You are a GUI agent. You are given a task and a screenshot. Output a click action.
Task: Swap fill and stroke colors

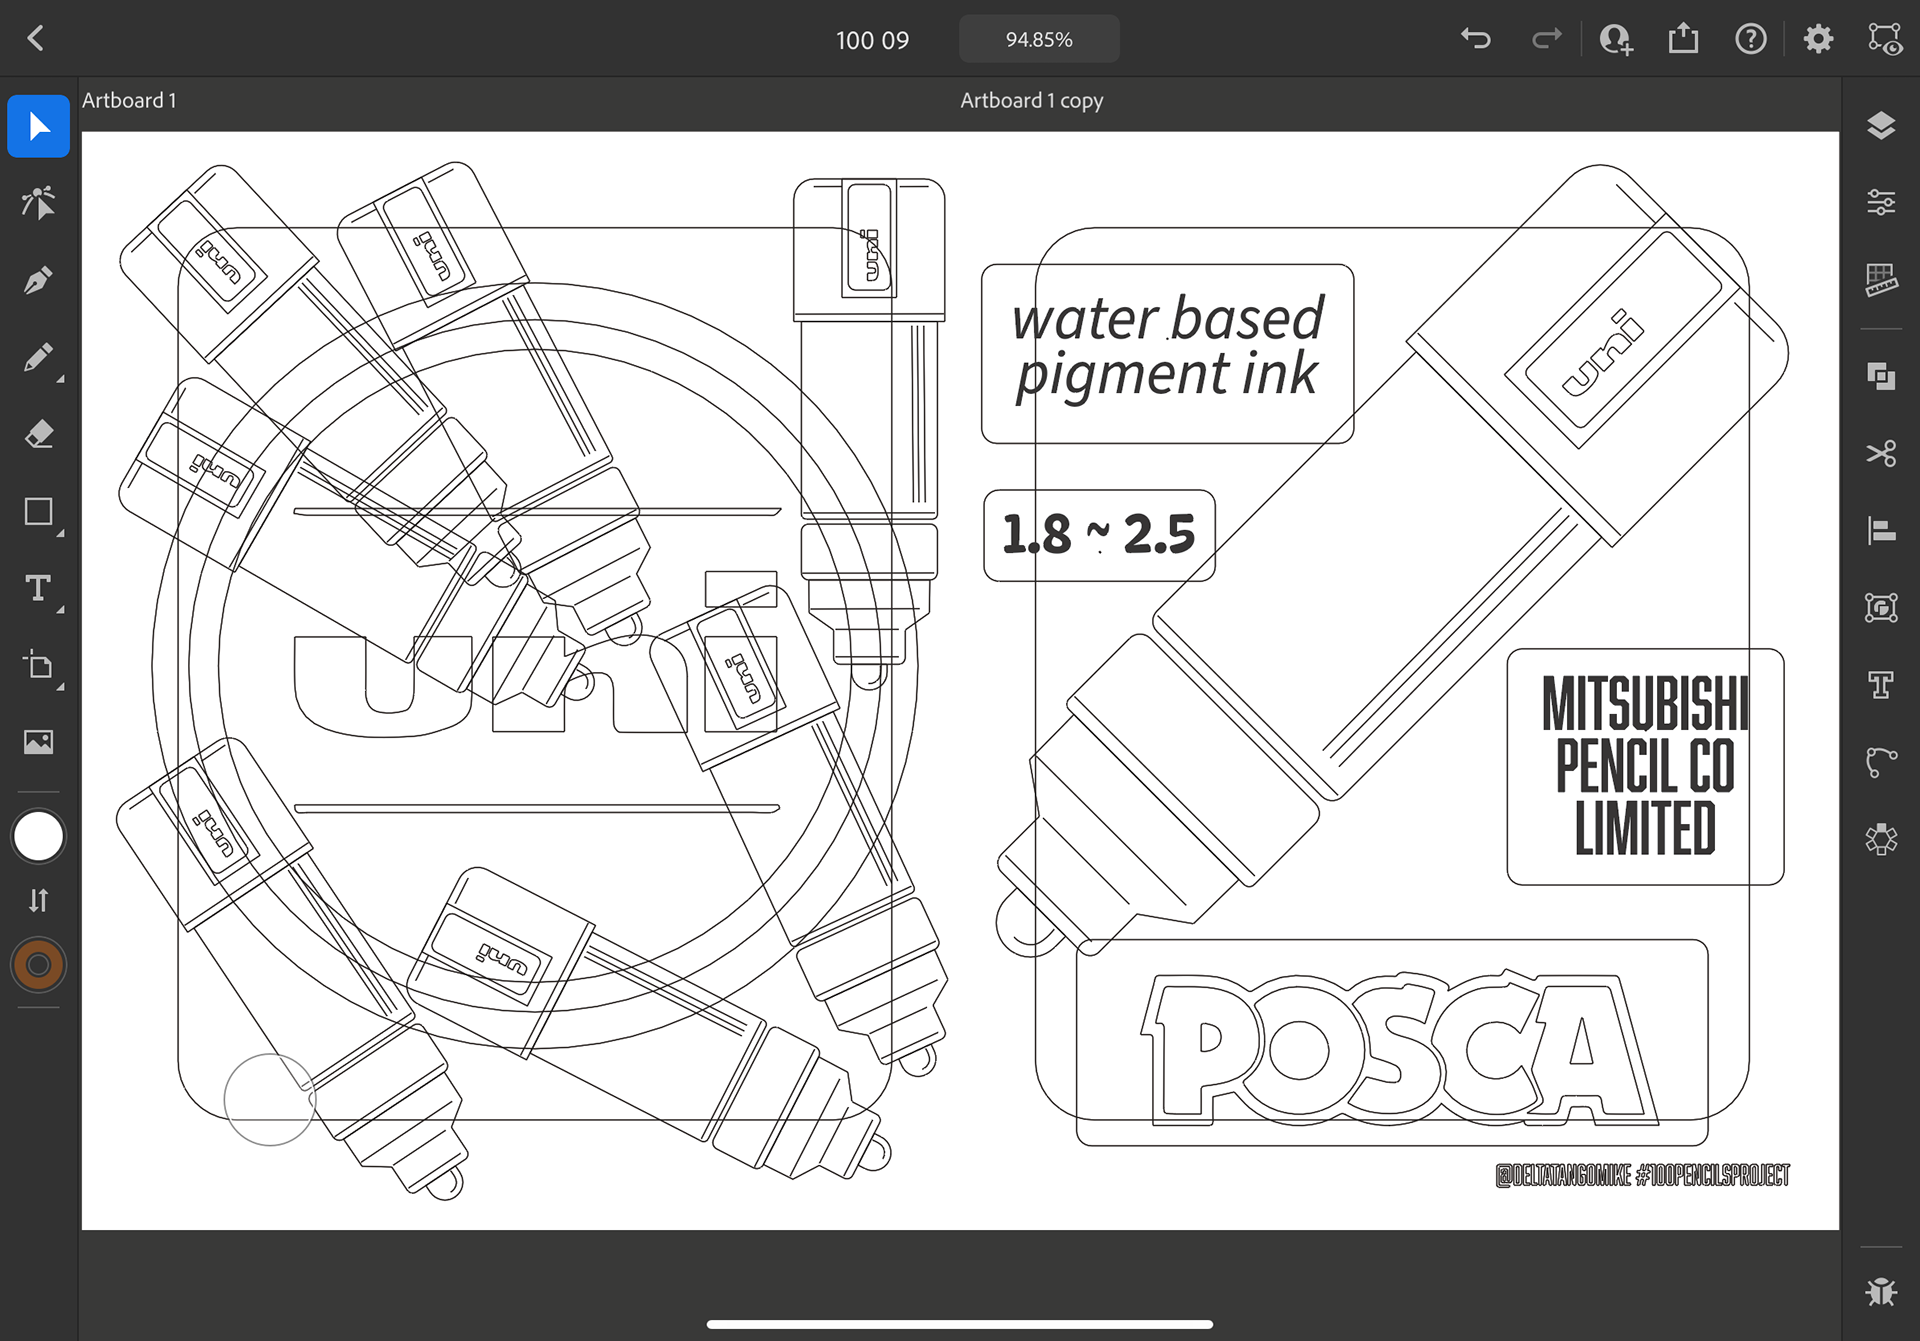(38, 900)
